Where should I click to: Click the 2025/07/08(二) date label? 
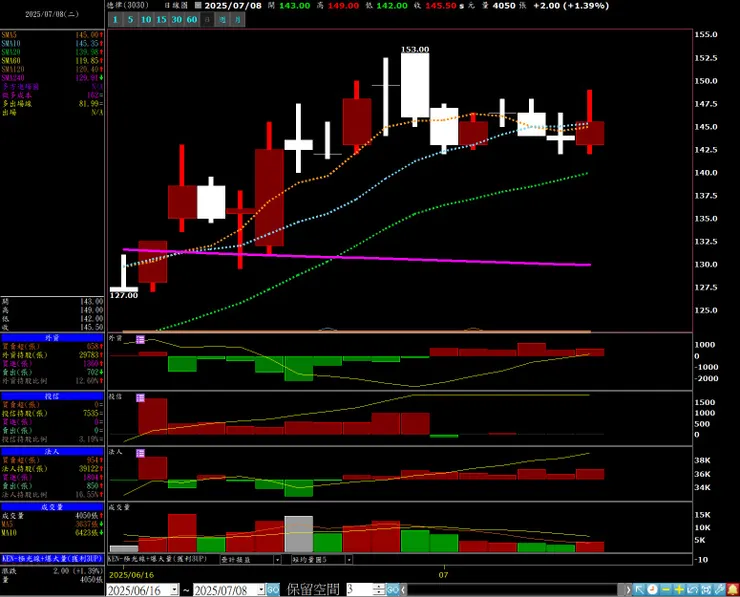click(52, 14)
